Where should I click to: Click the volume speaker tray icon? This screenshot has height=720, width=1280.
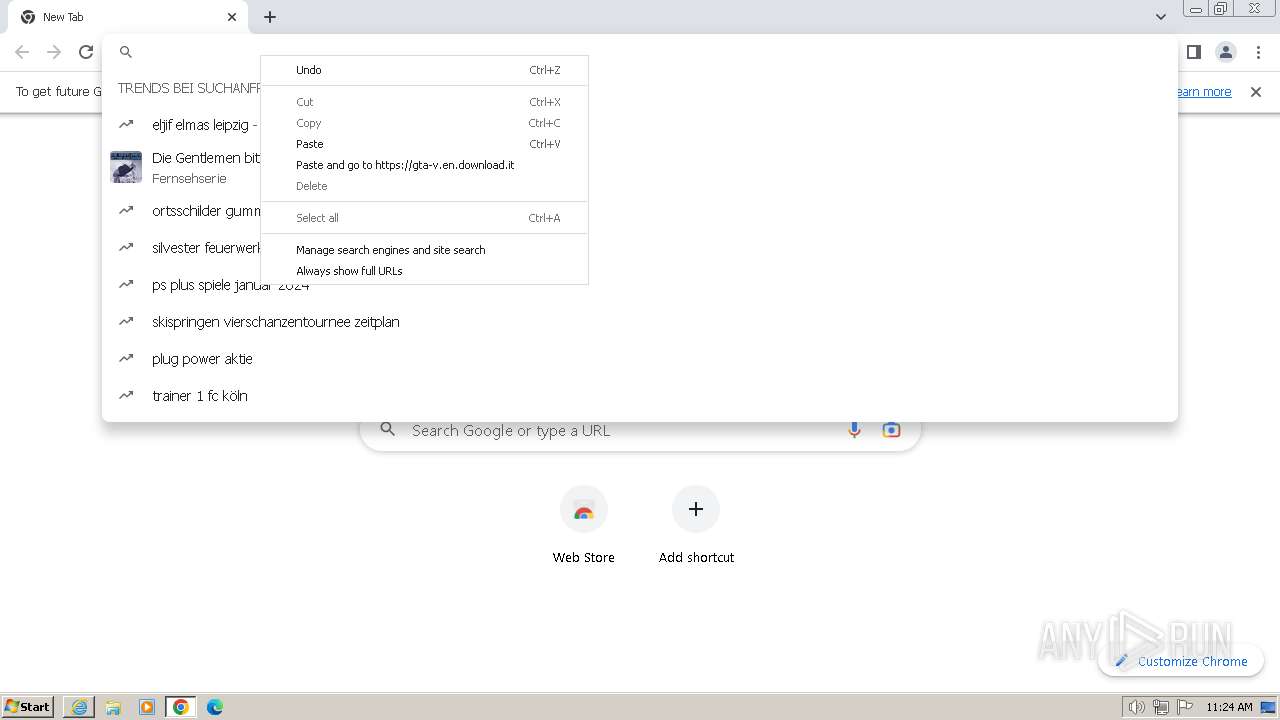point(1136,707)
